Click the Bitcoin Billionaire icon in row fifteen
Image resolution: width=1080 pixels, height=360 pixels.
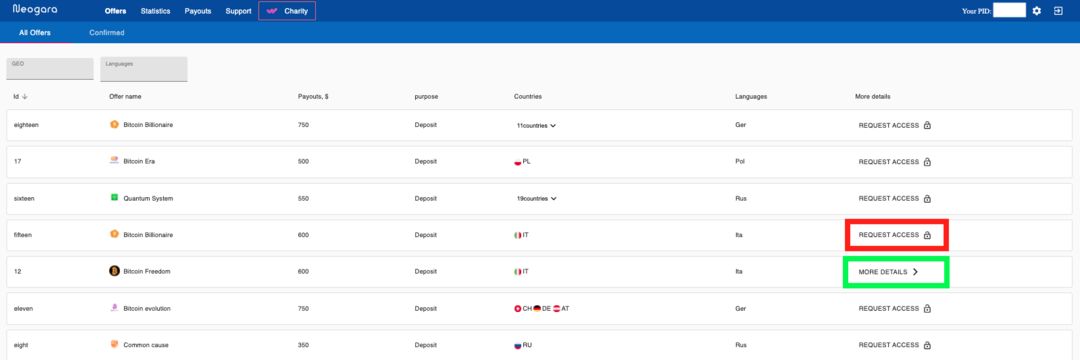pos(114,234)
